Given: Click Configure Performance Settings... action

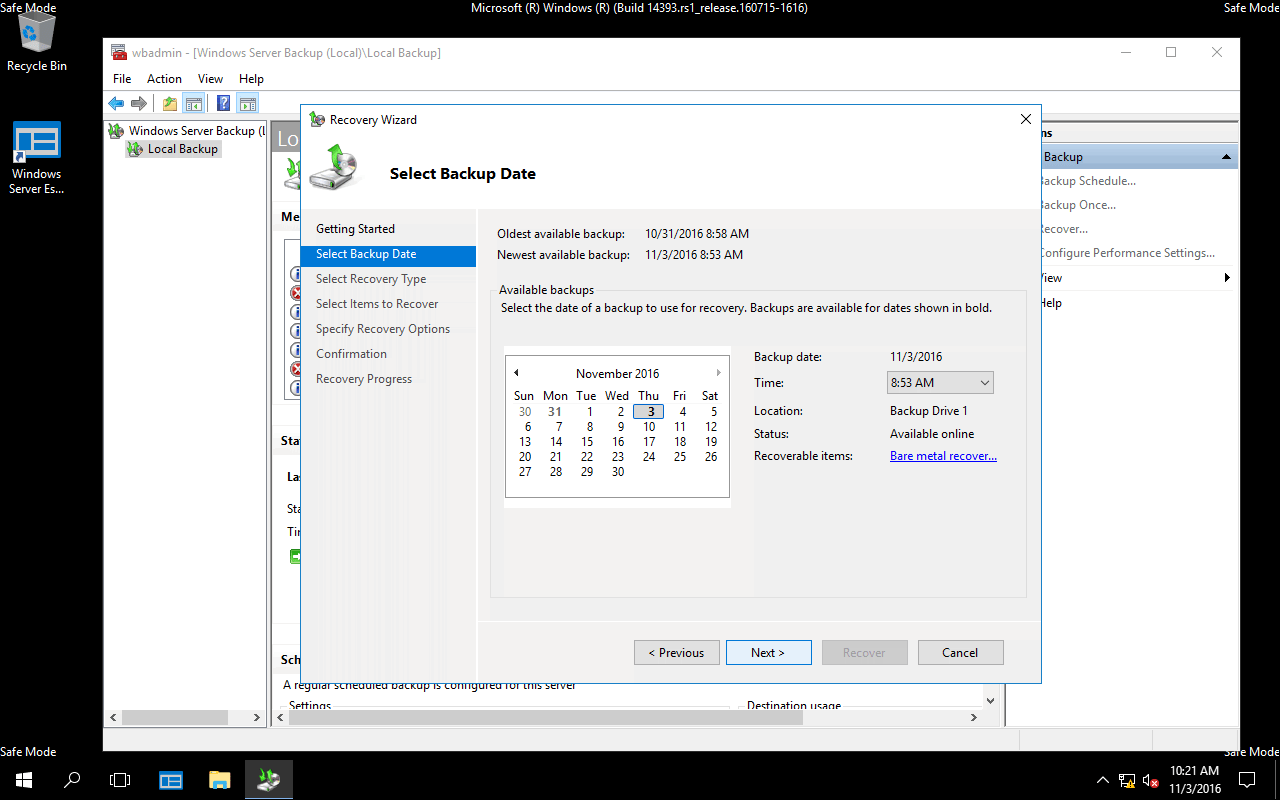Looking at the screenshot, I should click(1127, 253).
